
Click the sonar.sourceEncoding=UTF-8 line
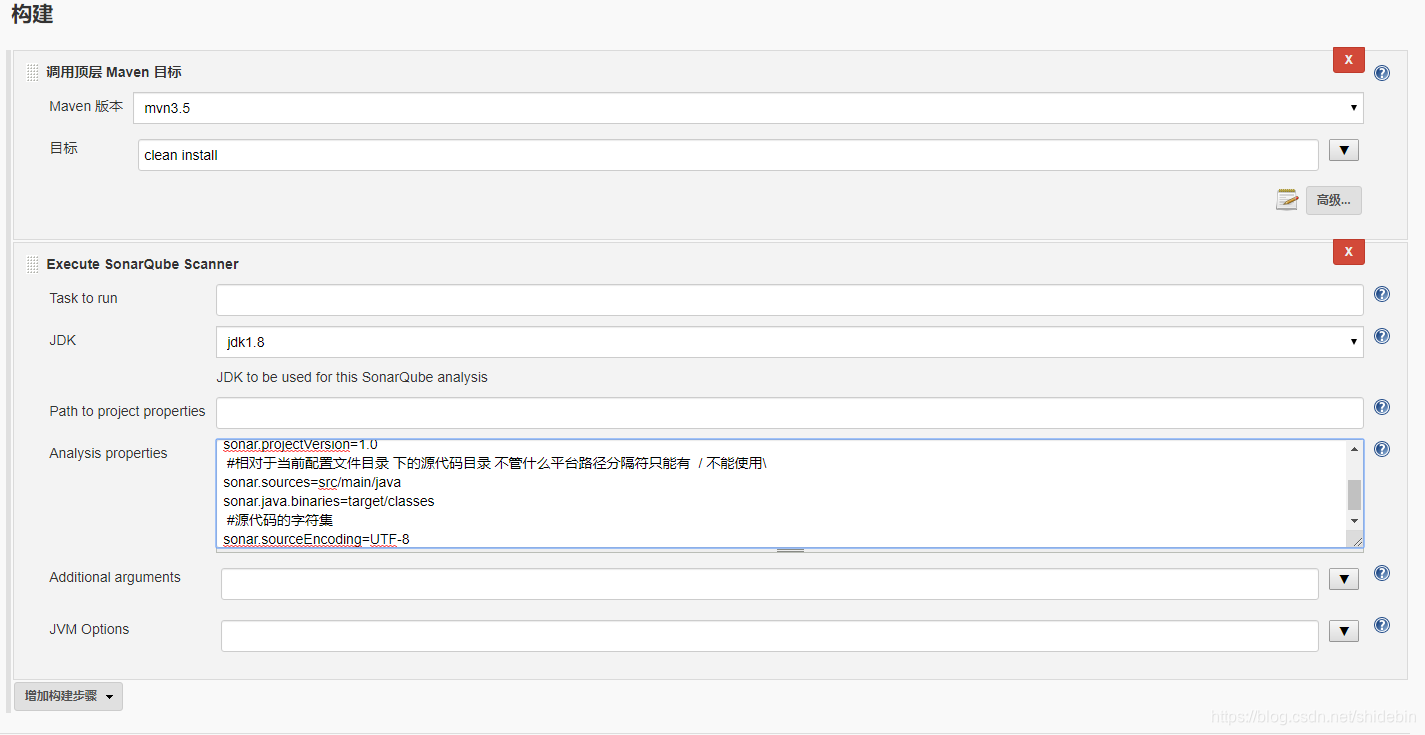pyautogui.click(x=316, y=539)
